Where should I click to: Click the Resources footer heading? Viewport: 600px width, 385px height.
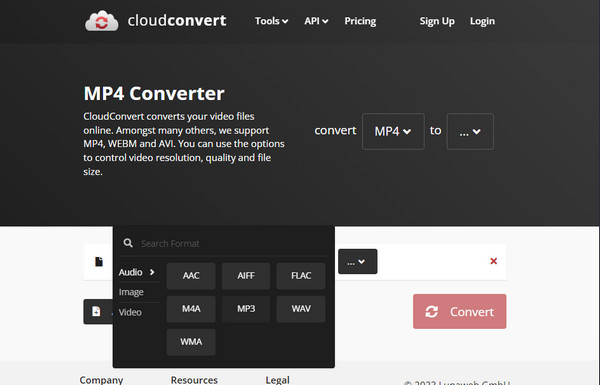point(194,380)
